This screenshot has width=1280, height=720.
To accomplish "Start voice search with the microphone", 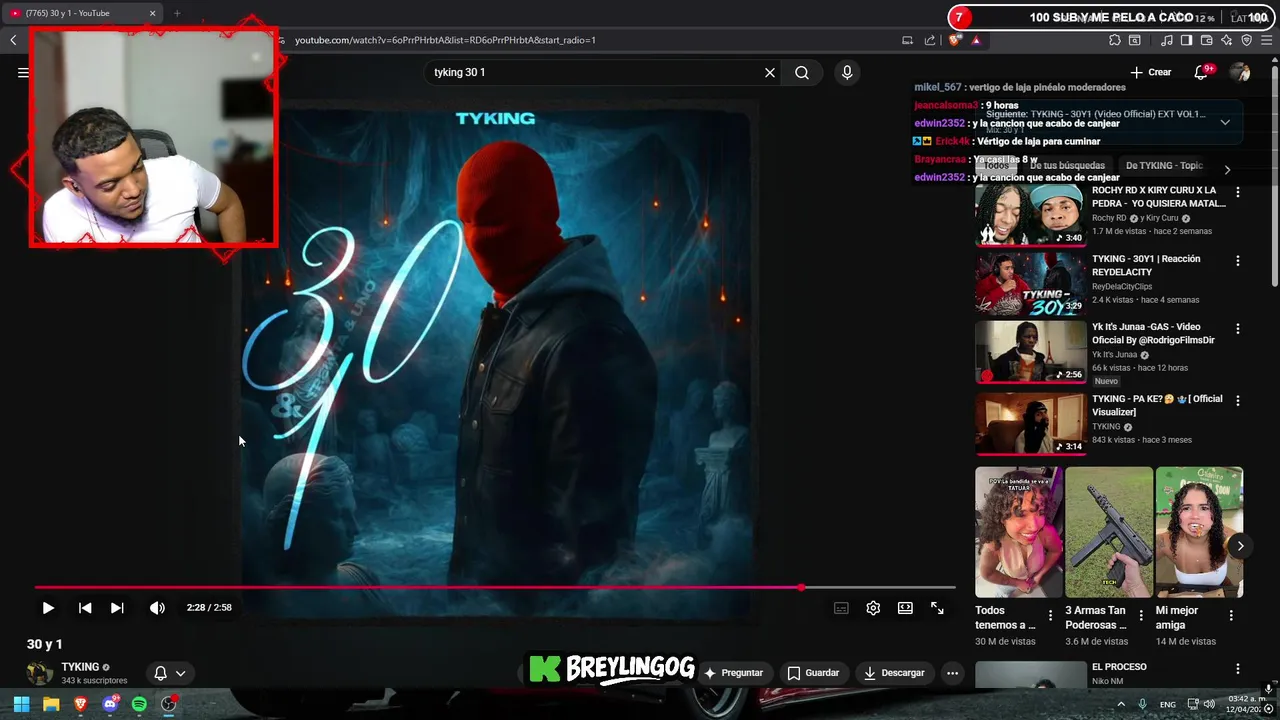I will 847,72.
